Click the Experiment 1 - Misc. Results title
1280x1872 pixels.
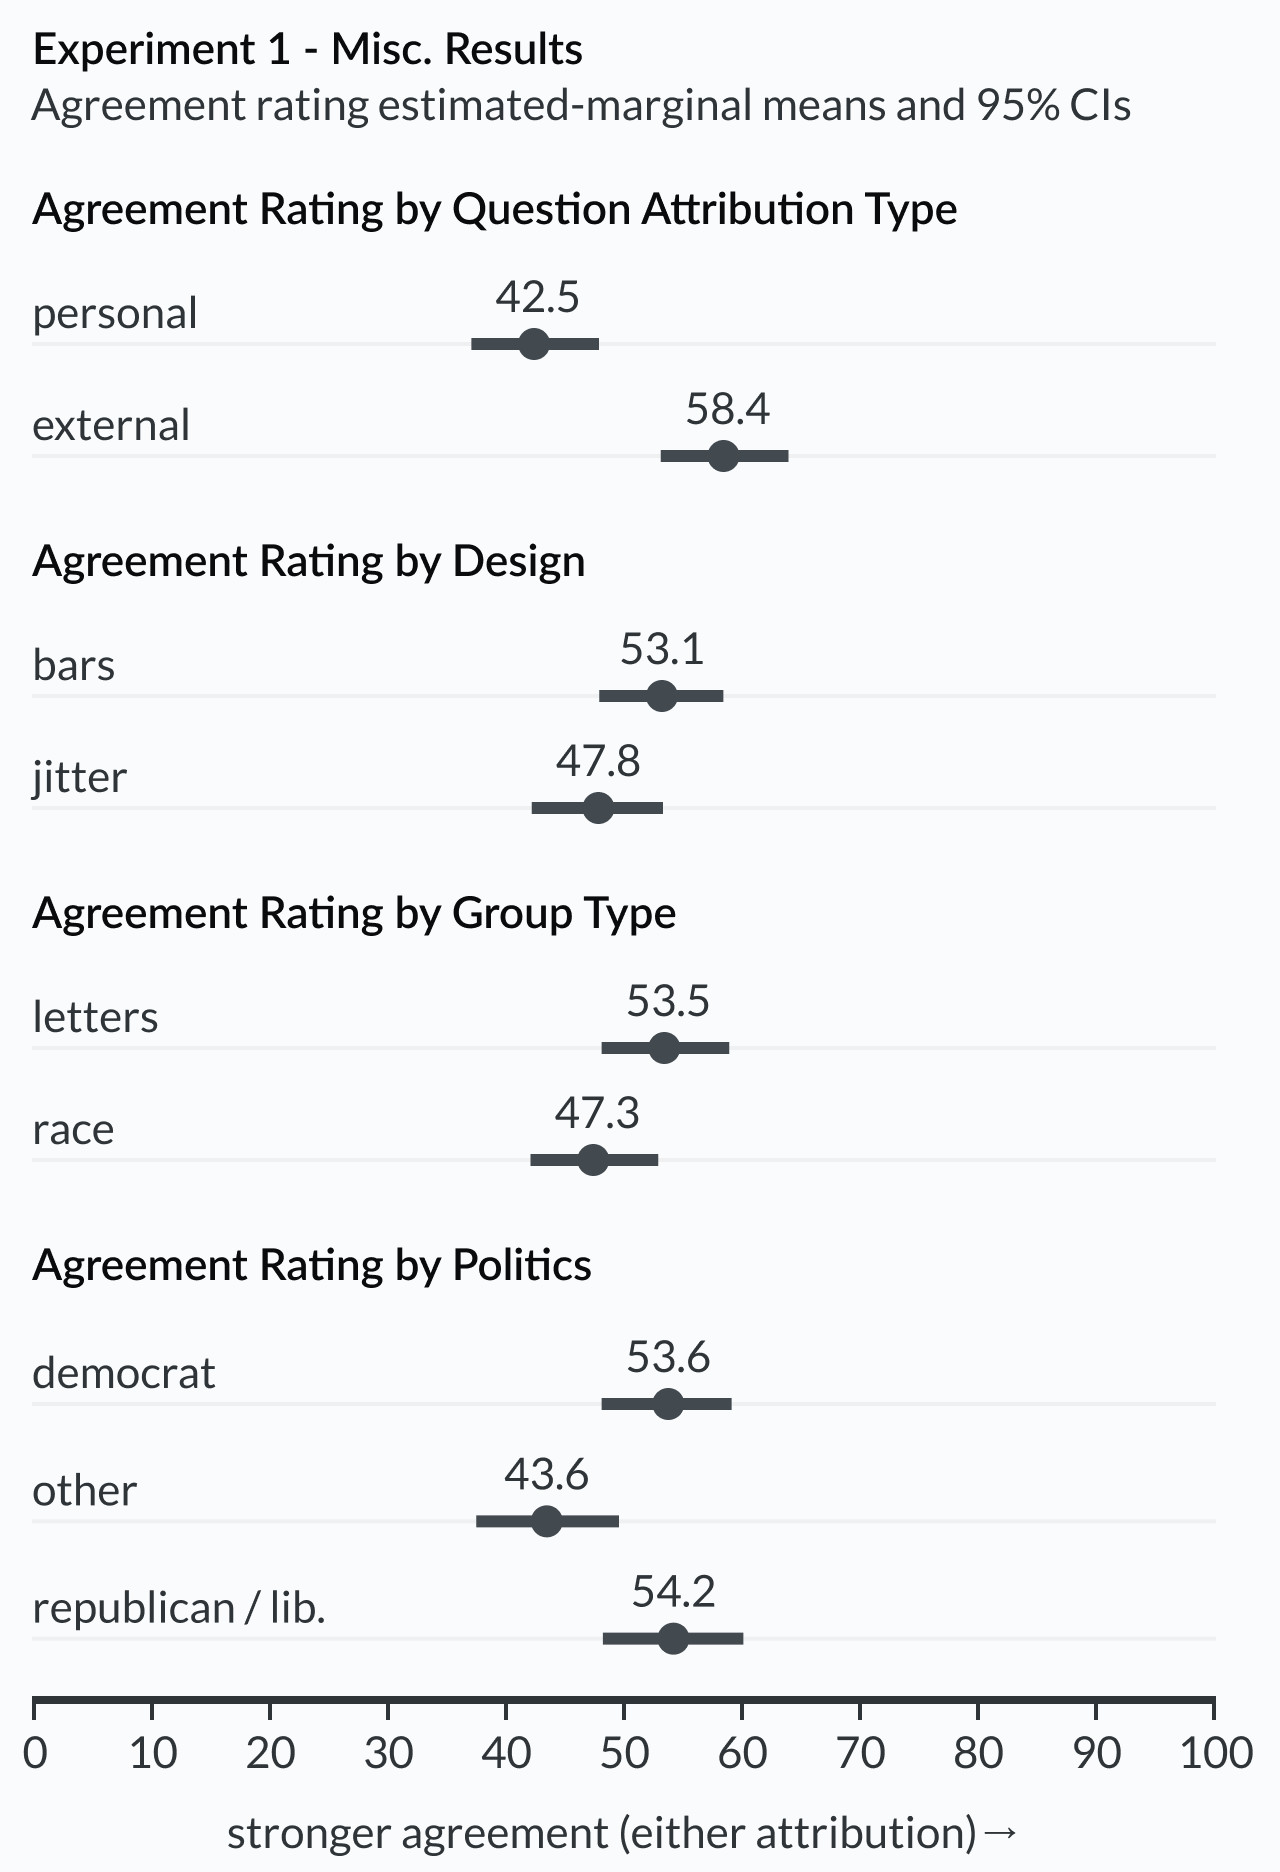pos(308,50)
